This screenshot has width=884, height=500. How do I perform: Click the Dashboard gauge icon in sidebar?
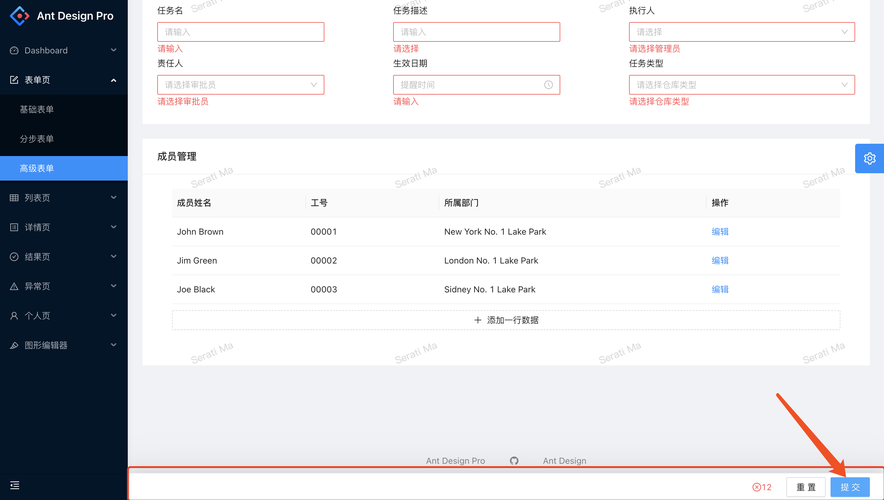tap(14, 51)
